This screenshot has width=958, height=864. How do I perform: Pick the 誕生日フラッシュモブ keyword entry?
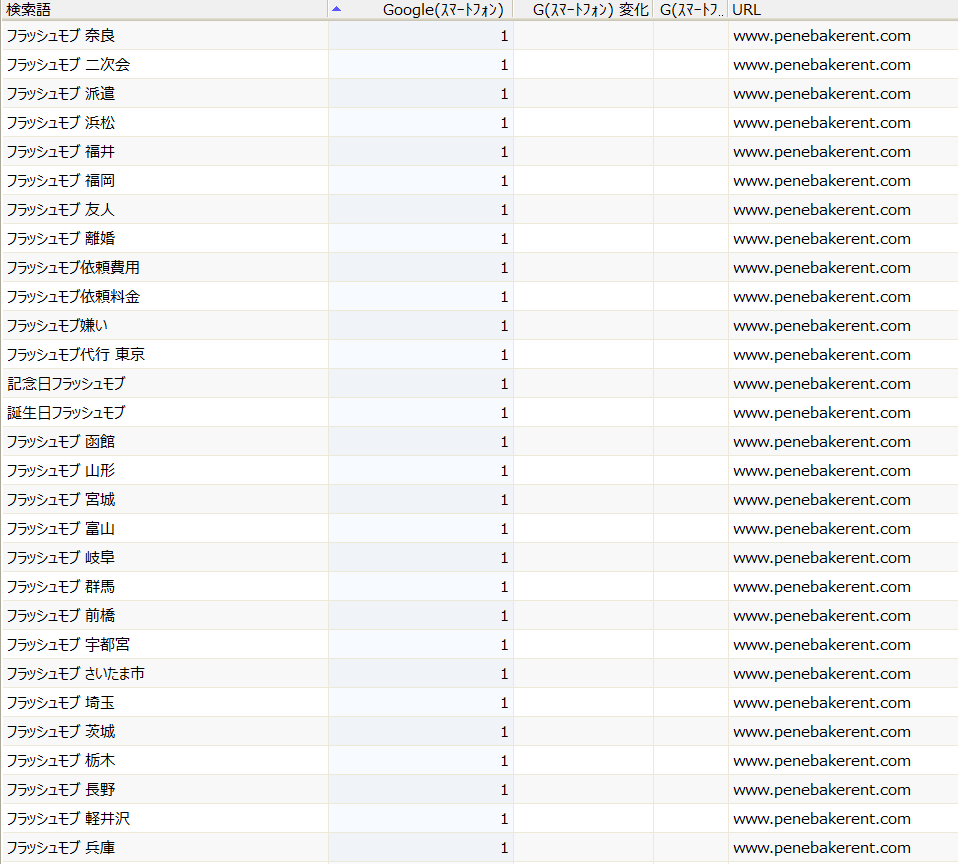[x=66, y=413]
